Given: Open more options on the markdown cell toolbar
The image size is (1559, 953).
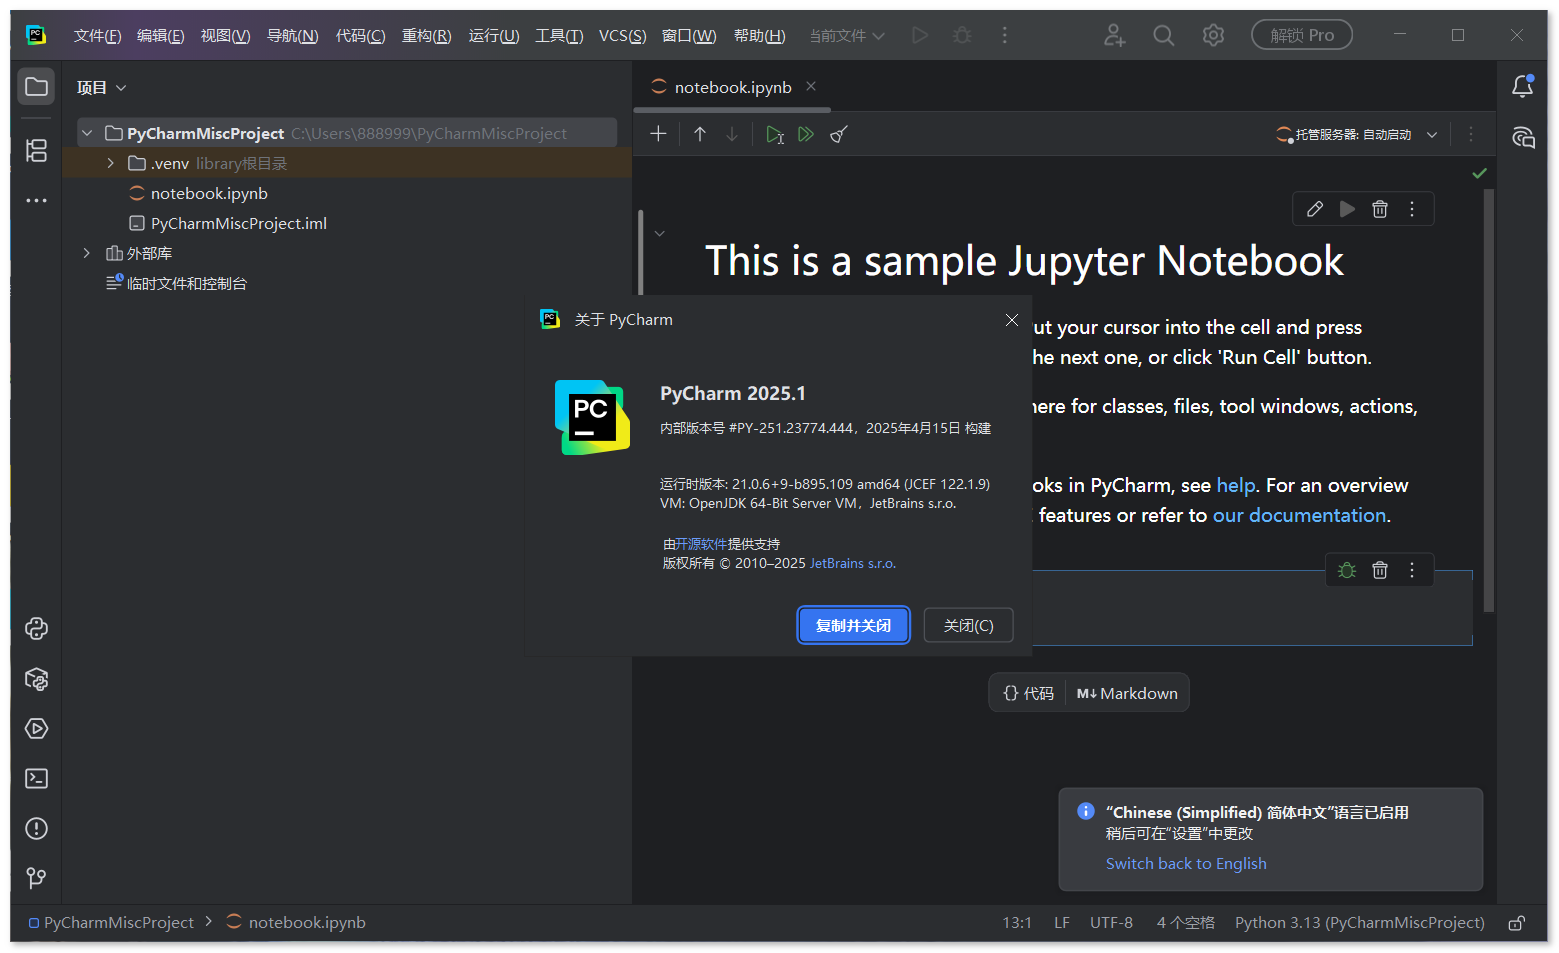Looking at the screenshot, I should [x=1412, y=209].
